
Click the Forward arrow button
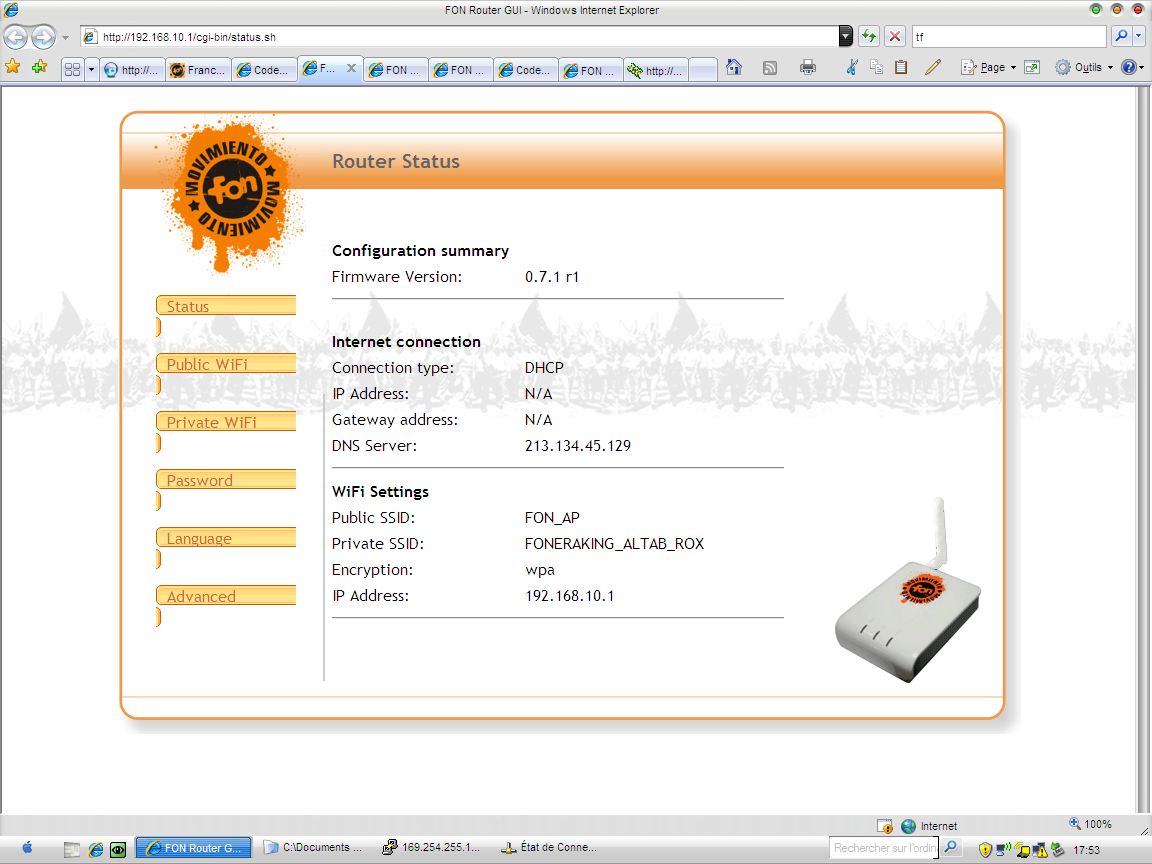pos(43,36)
